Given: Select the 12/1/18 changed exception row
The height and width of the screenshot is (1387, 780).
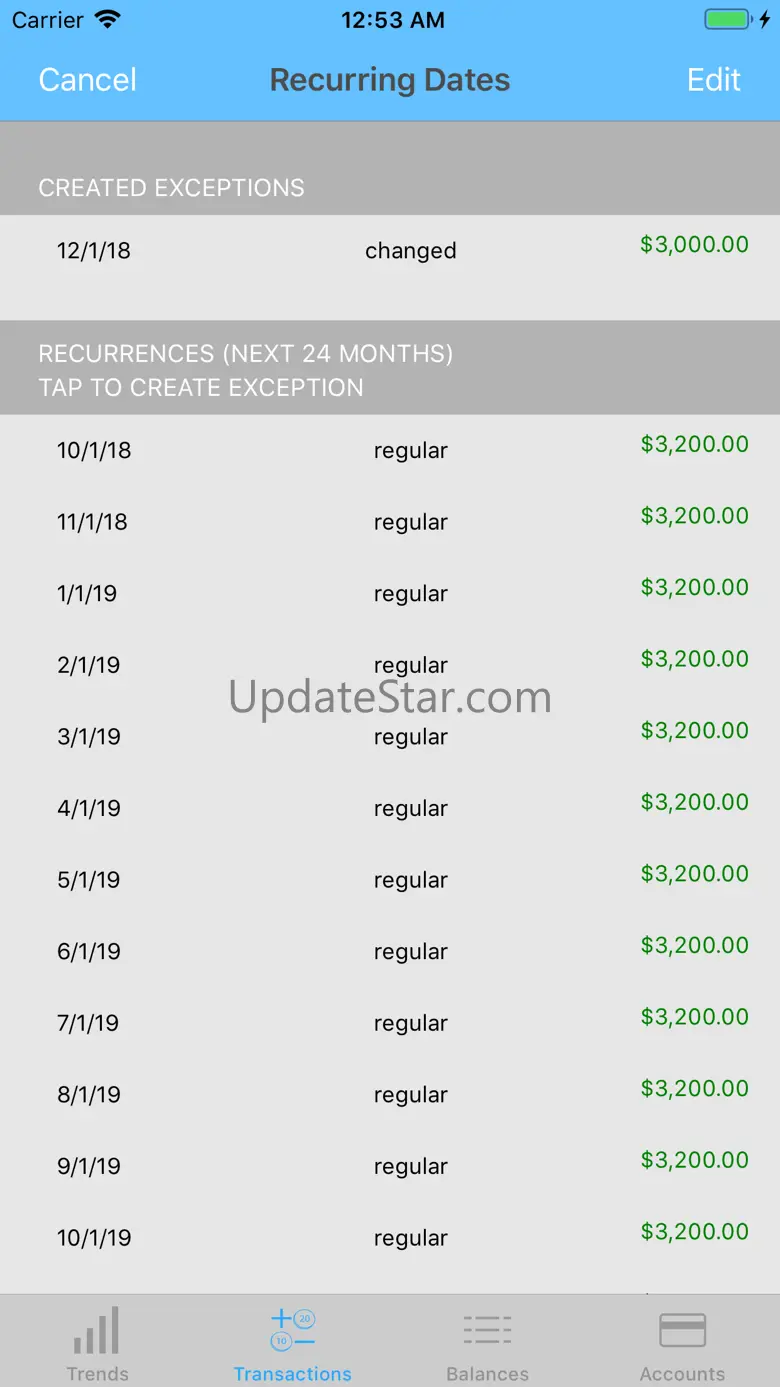Looking at the screenshot, I should 390,251.
